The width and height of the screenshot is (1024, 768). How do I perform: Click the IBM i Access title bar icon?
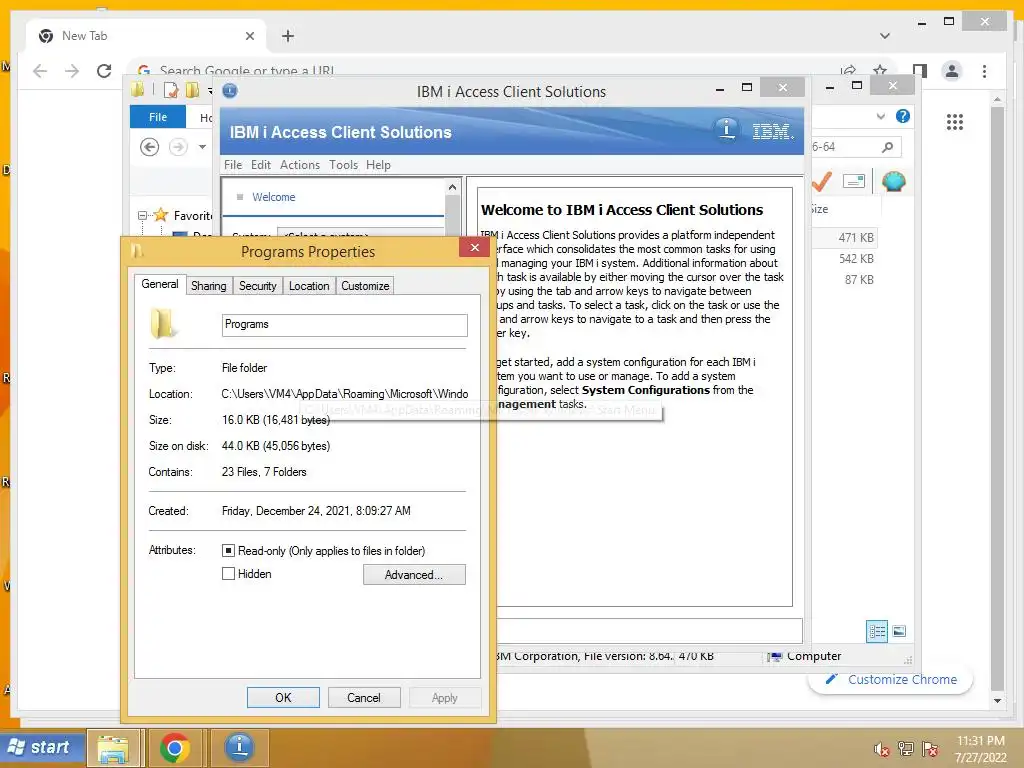tap(230, 91)
